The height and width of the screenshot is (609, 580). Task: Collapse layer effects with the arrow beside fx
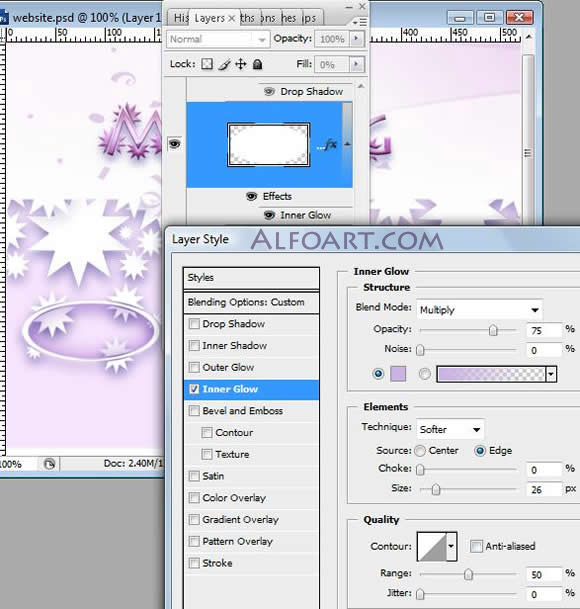347,144
